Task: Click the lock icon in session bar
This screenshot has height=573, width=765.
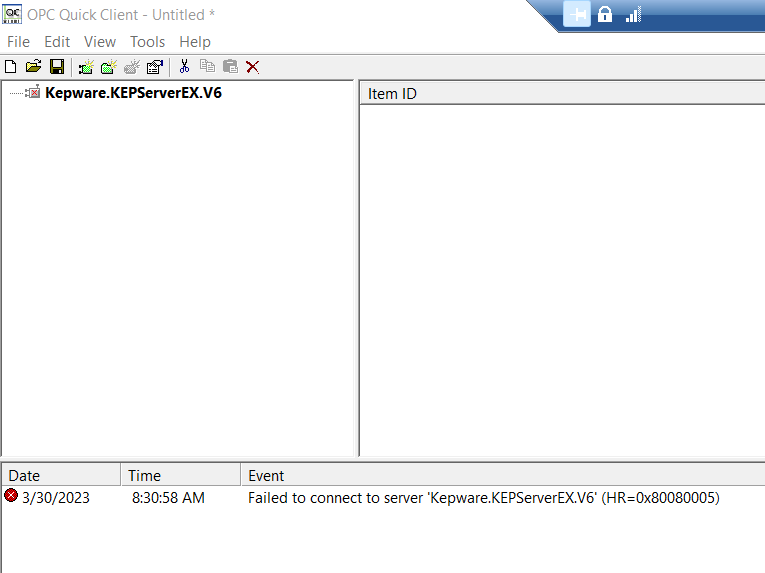Action: click(x=605, y=14)
